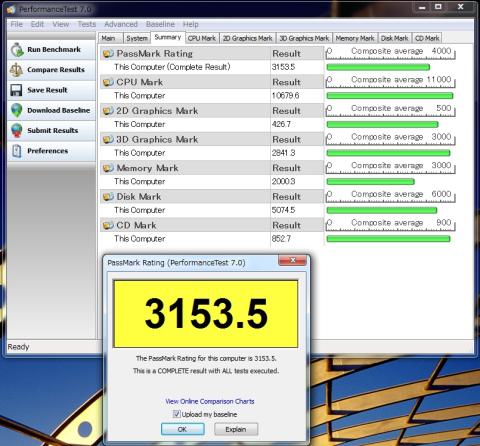The height and width of the screenshot is (446, 480).
Task: Switch to the System tab
Action: coord(137,38)
